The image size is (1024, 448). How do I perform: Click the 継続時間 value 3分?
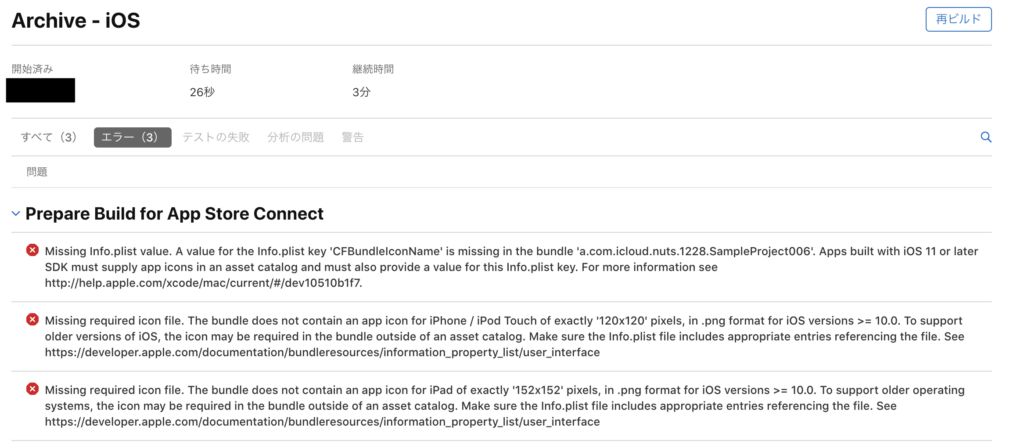(x=361, y=92)
